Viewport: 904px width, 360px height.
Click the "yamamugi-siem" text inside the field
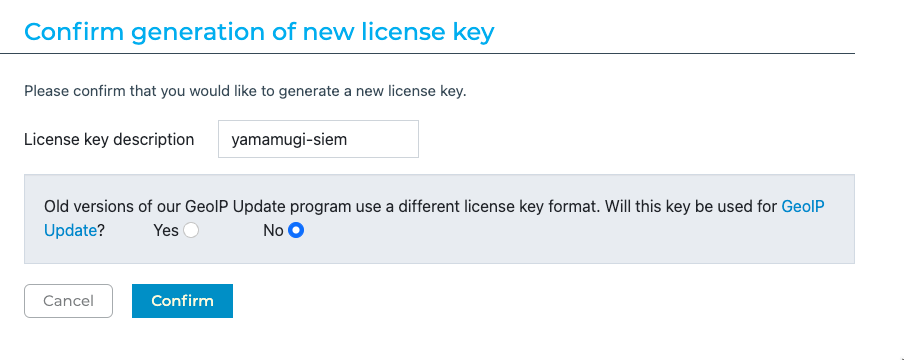tap(289, 140)
